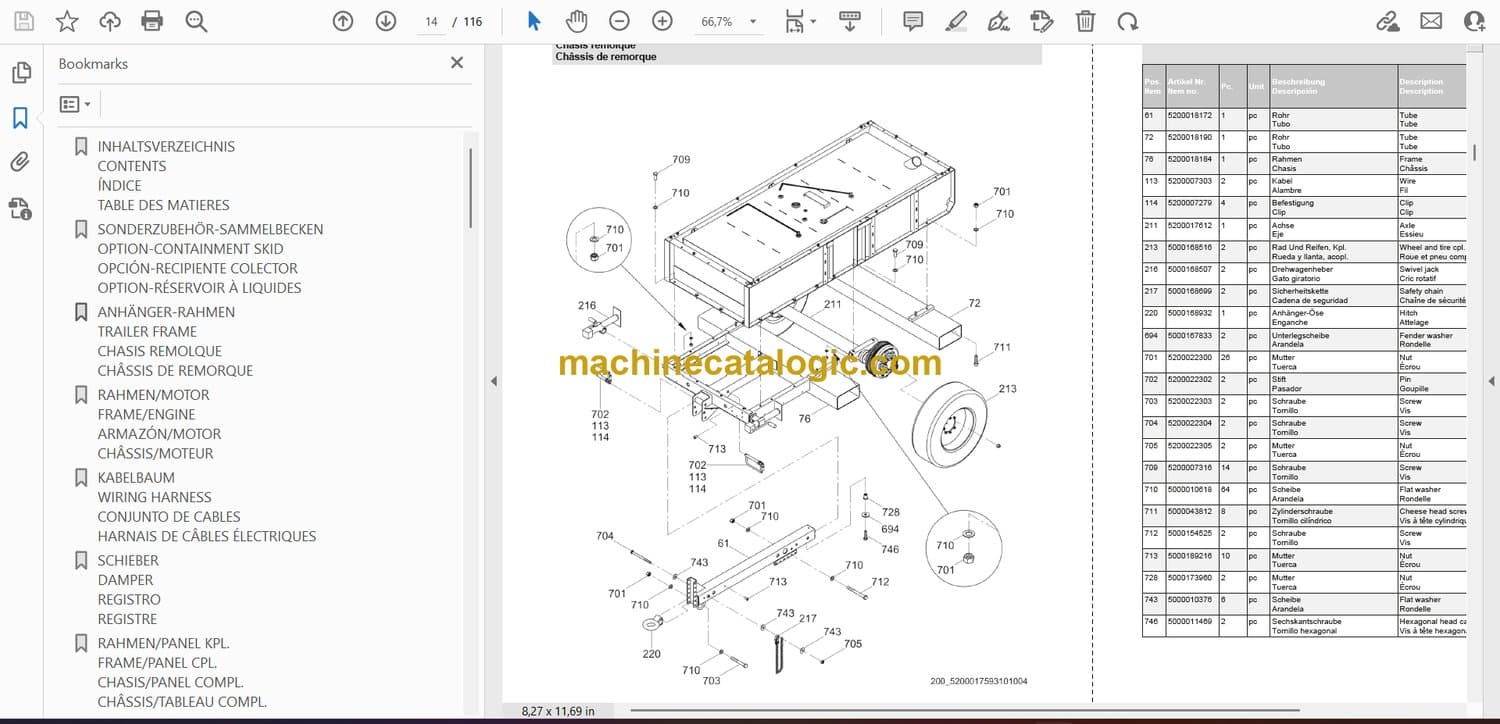Select OPTION-CONTAINMENT SKID bookmark text
This screenshot has width=1500, height=724.
pos(190,249)
